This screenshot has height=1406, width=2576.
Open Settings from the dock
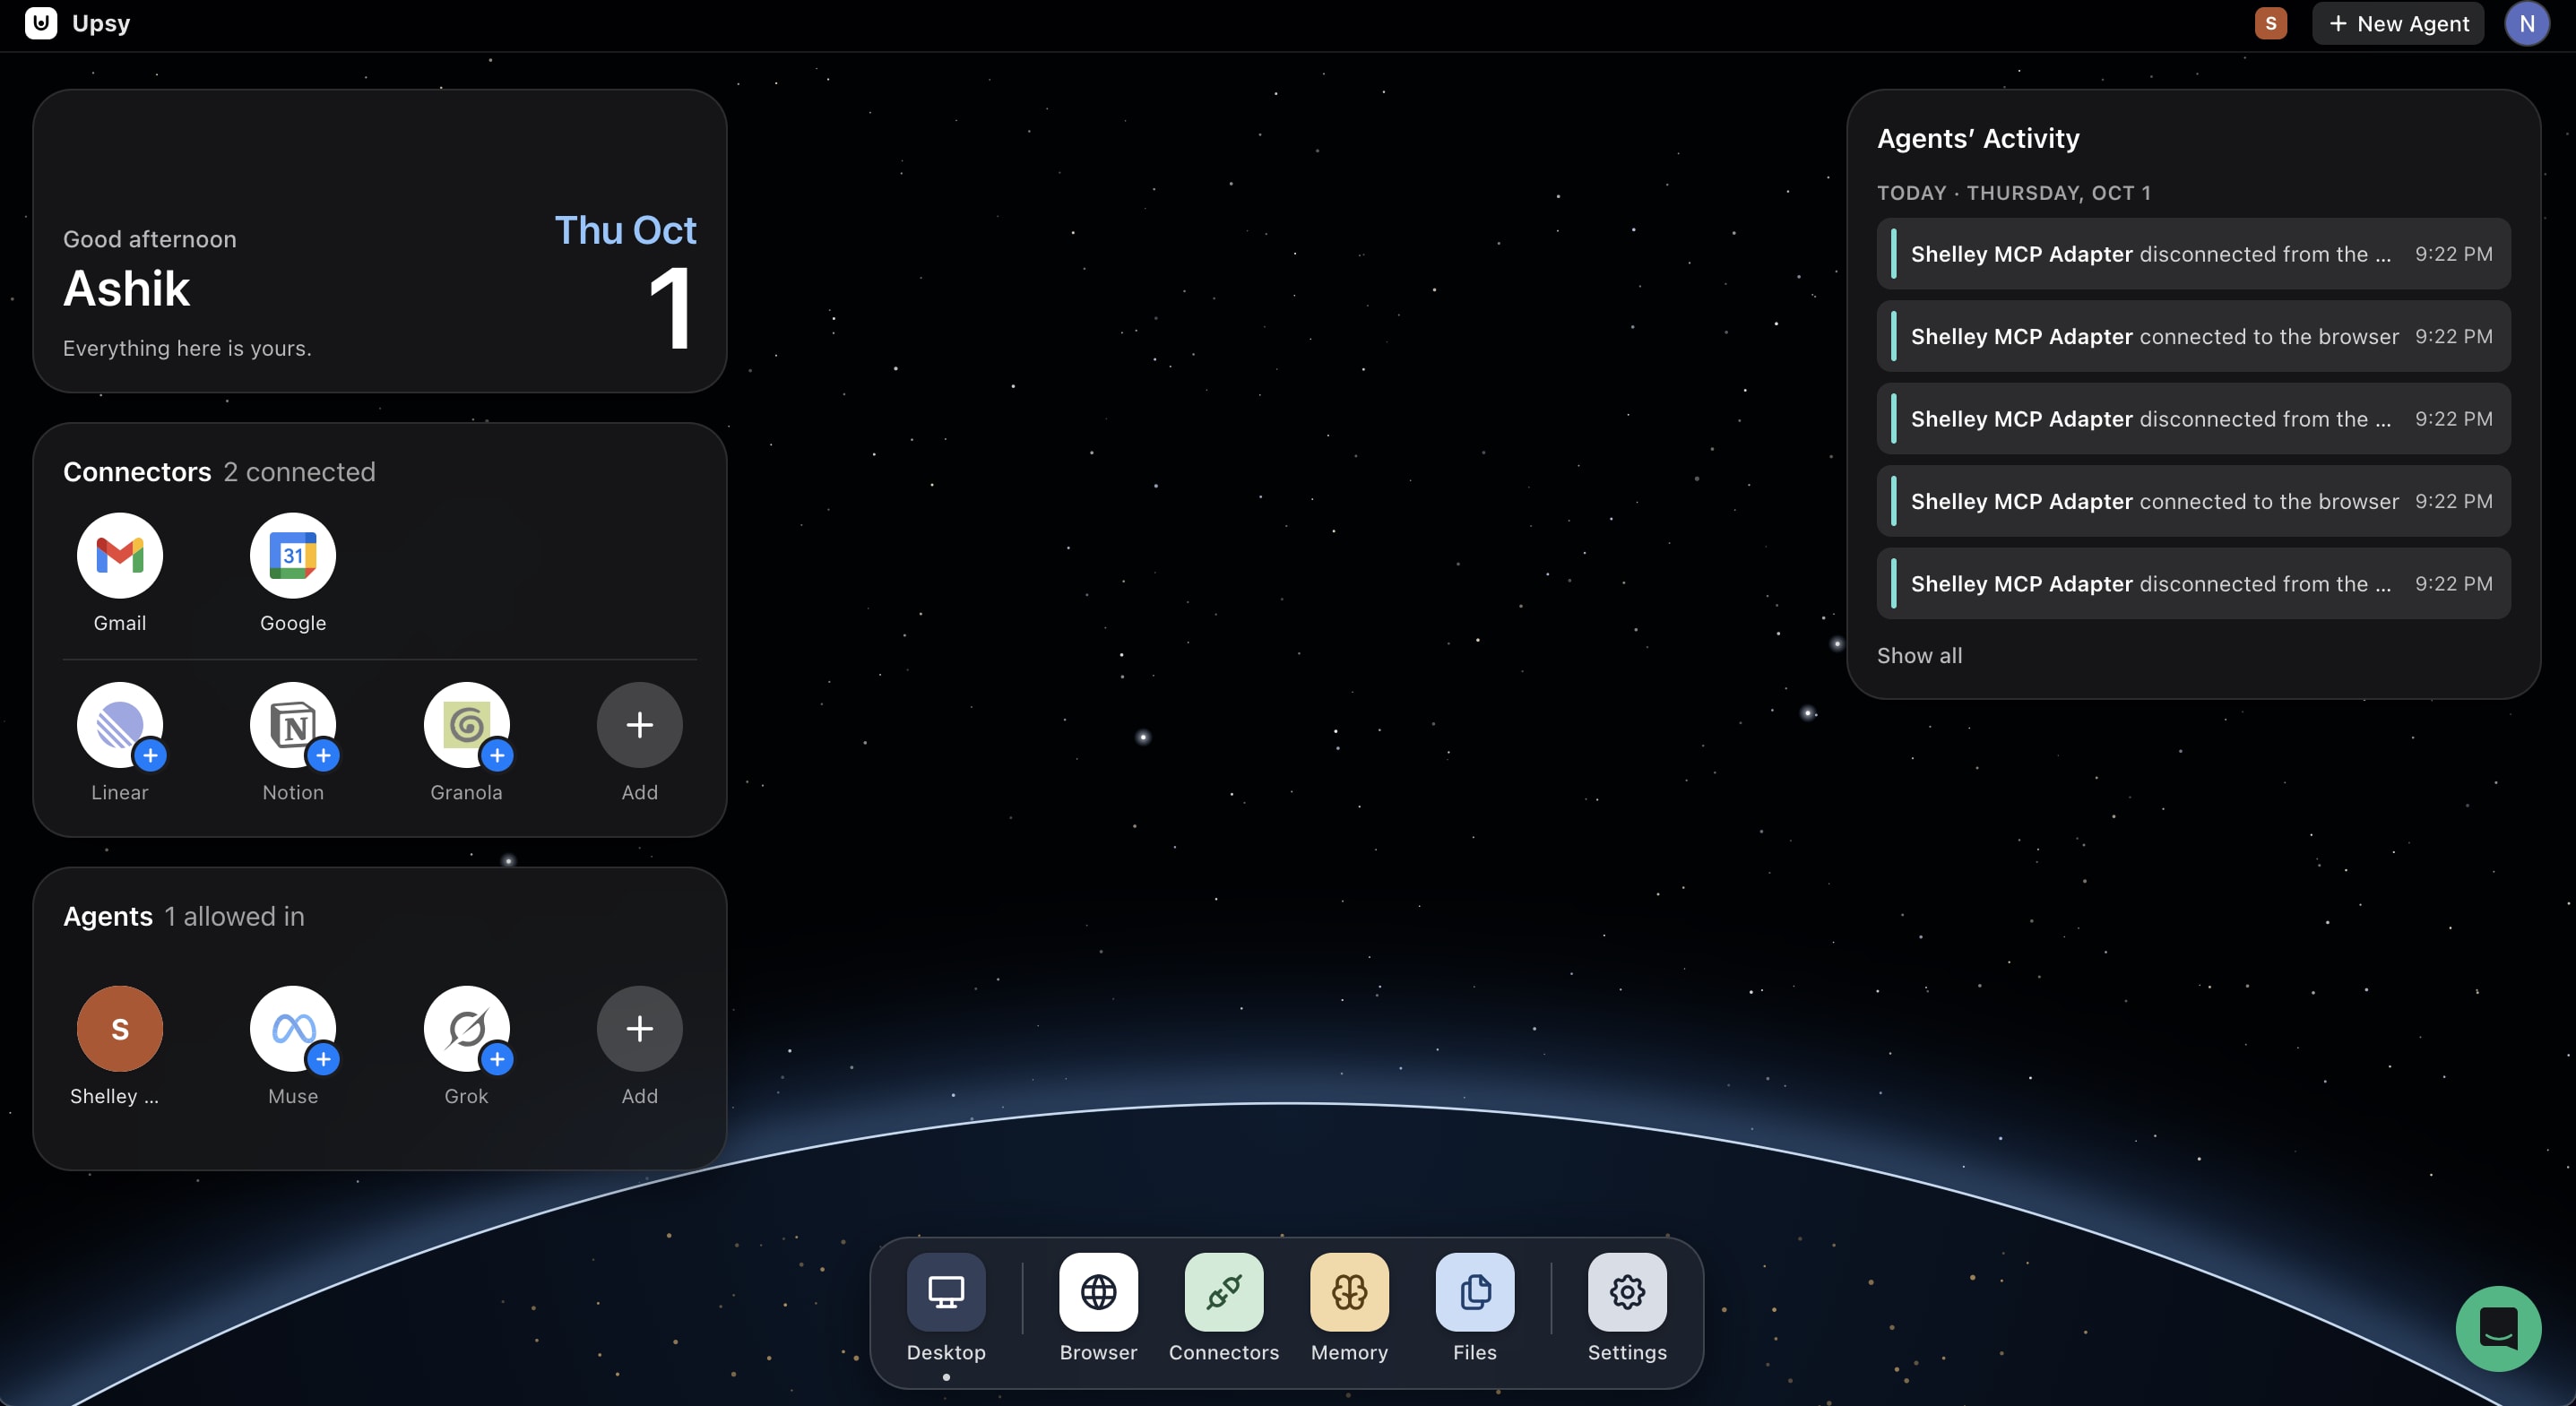(x=1628, y=1292)
